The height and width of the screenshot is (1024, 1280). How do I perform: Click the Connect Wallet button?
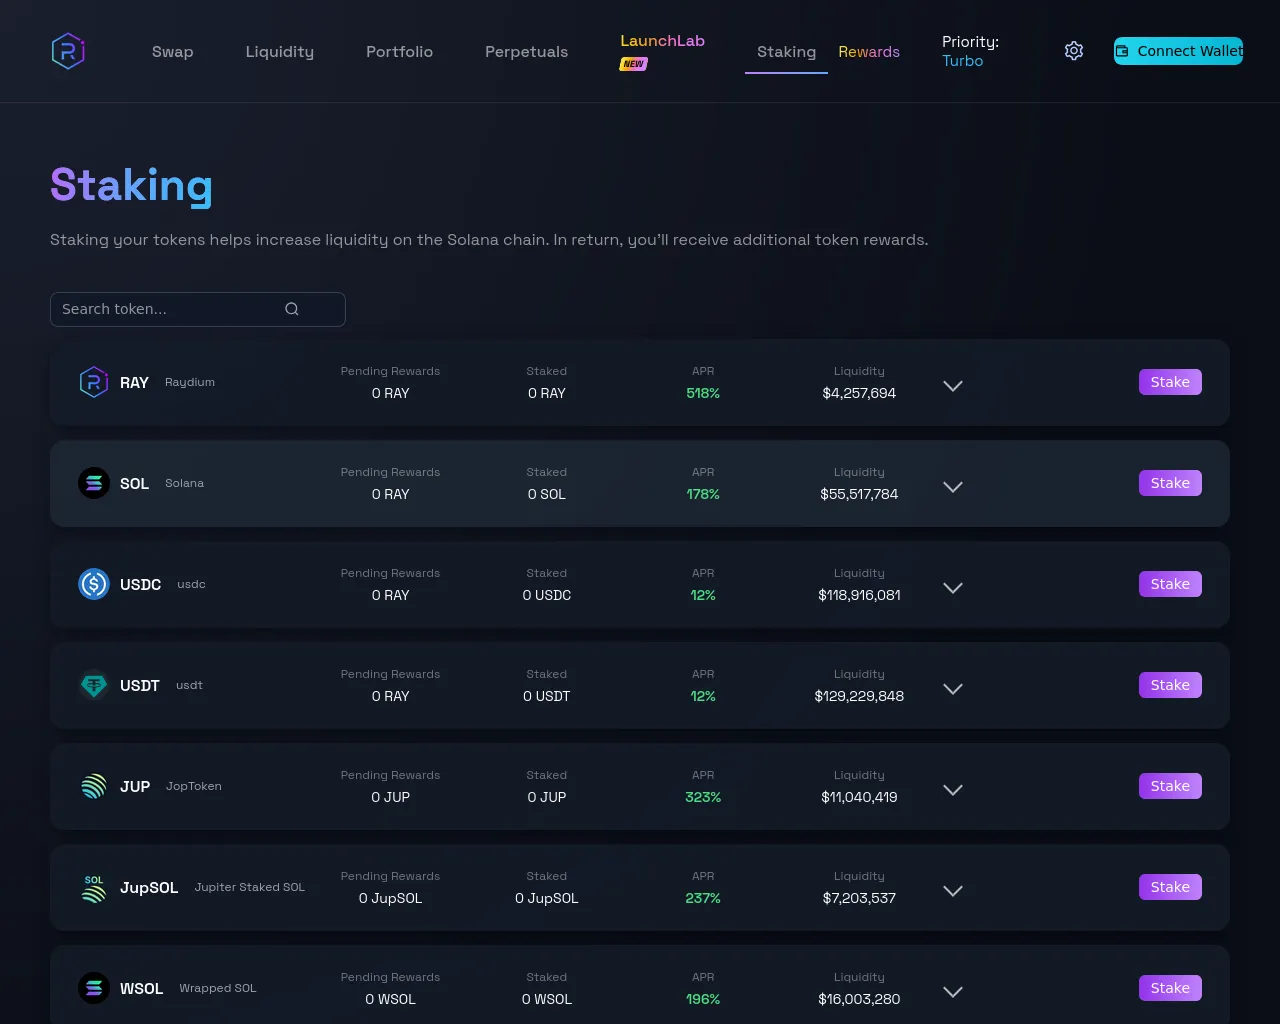click(1178, 51)
